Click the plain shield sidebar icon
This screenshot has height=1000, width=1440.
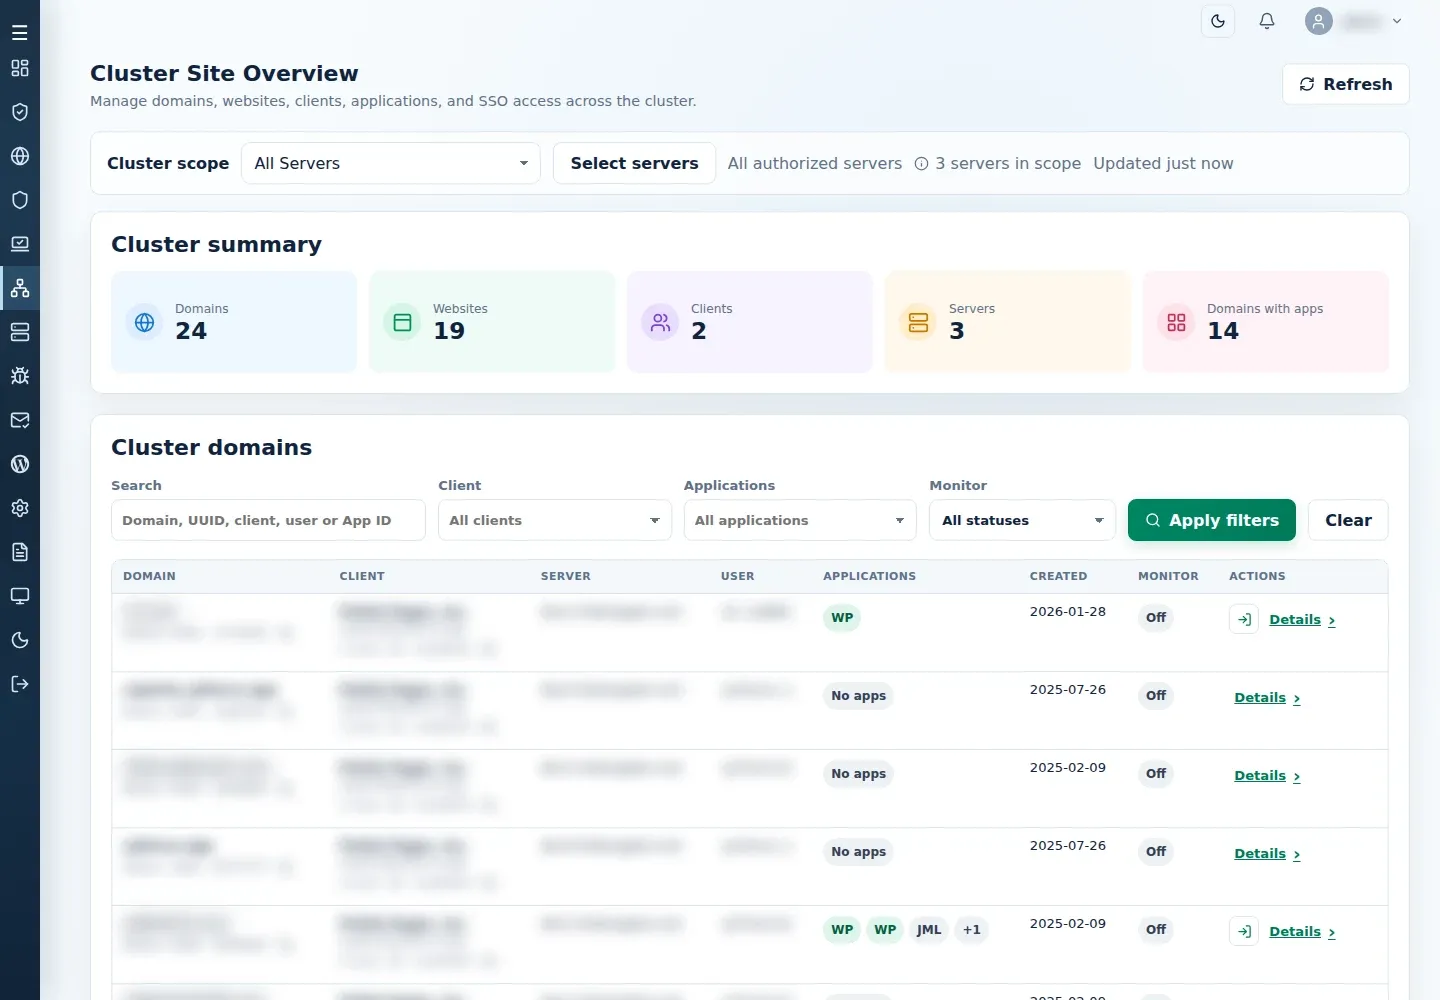pos(20,200)
